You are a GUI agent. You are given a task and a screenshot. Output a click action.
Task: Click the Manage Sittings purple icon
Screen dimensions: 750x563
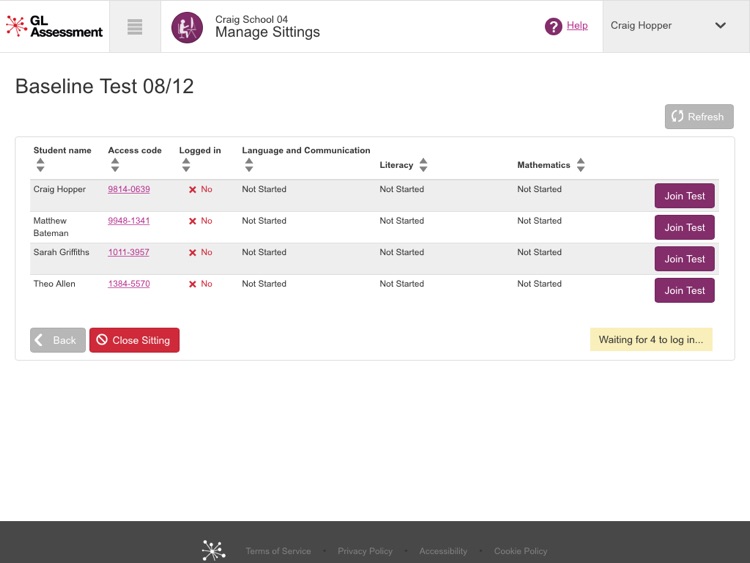[187, 27]
